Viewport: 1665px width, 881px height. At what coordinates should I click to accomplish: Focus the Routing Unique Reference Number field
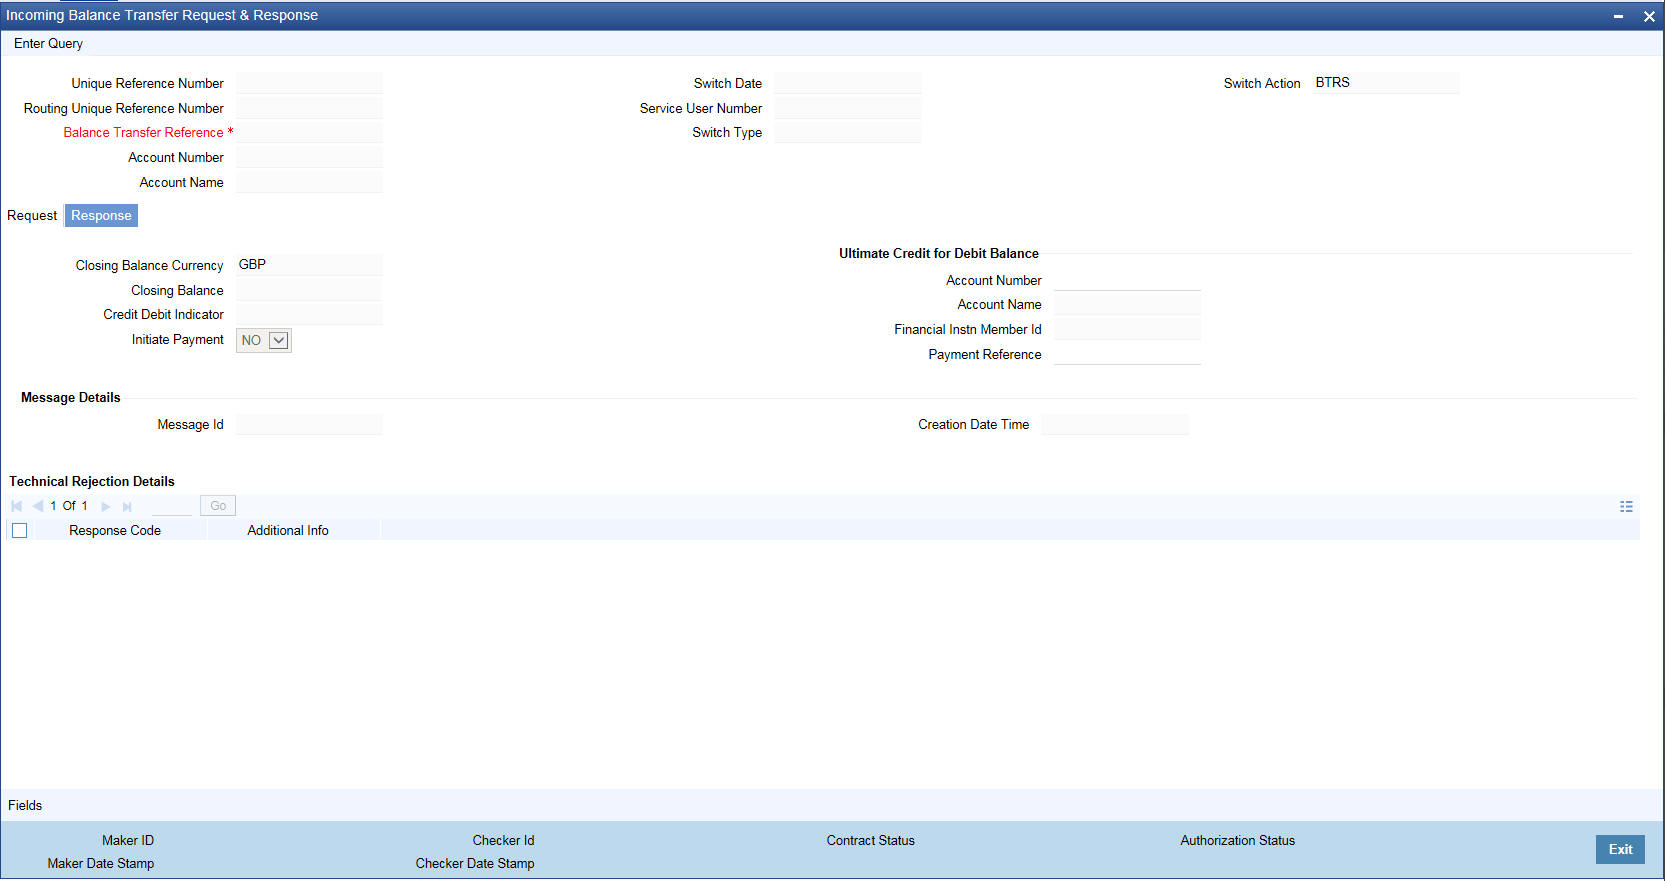click(x=309, y=108)
